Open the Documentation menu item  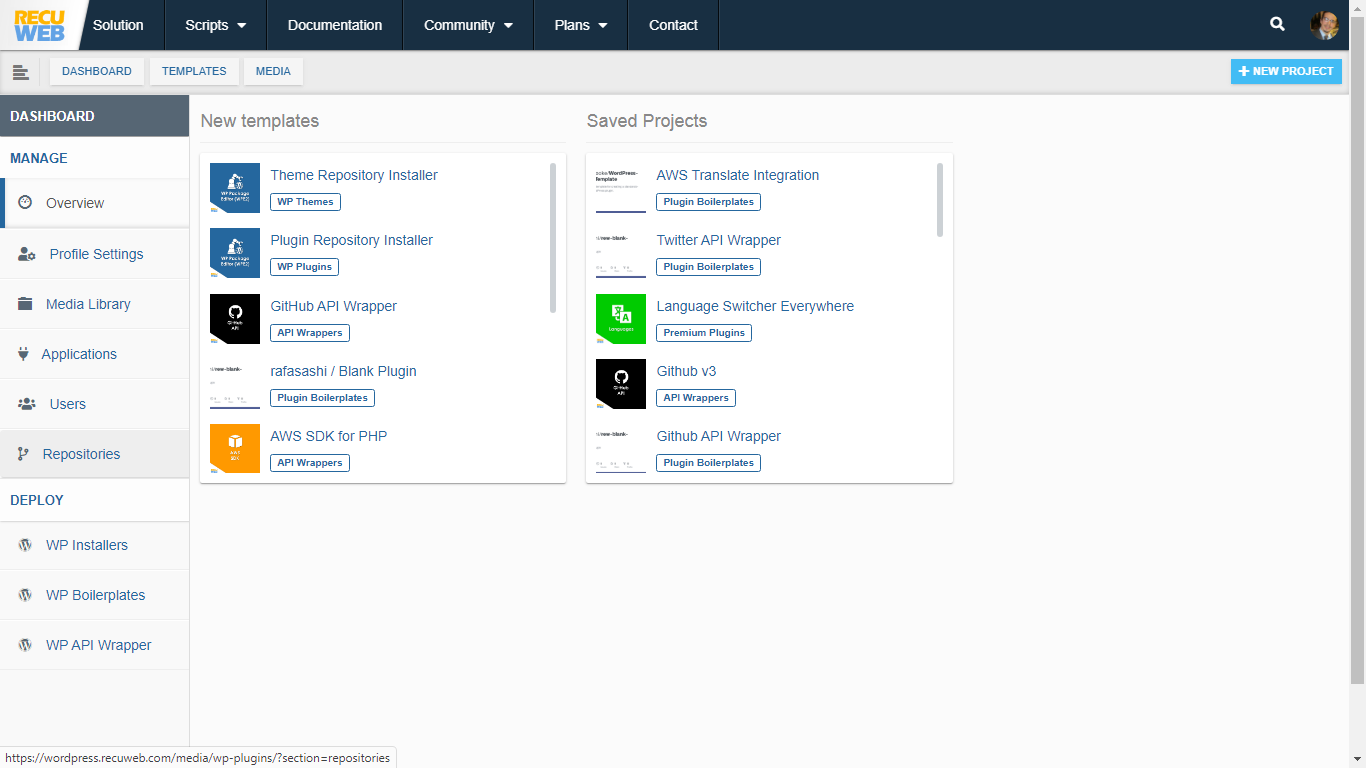tap(335, 25)
